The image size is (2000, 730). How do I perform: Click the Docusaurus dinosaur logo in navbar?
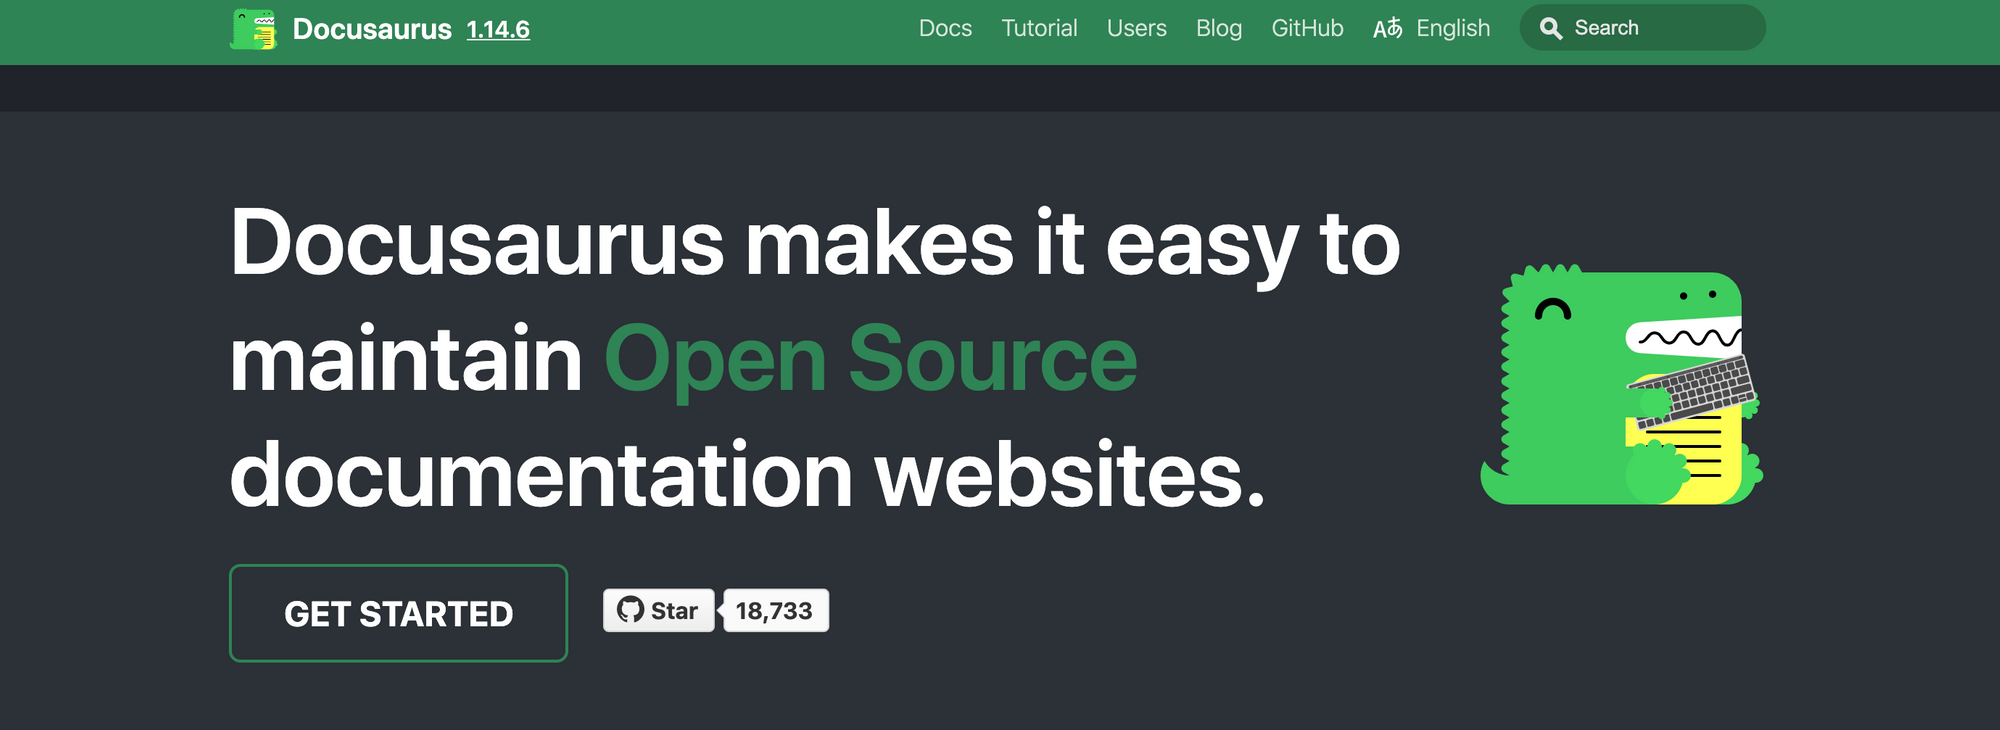pyautogui.click(x=254, y=29)
